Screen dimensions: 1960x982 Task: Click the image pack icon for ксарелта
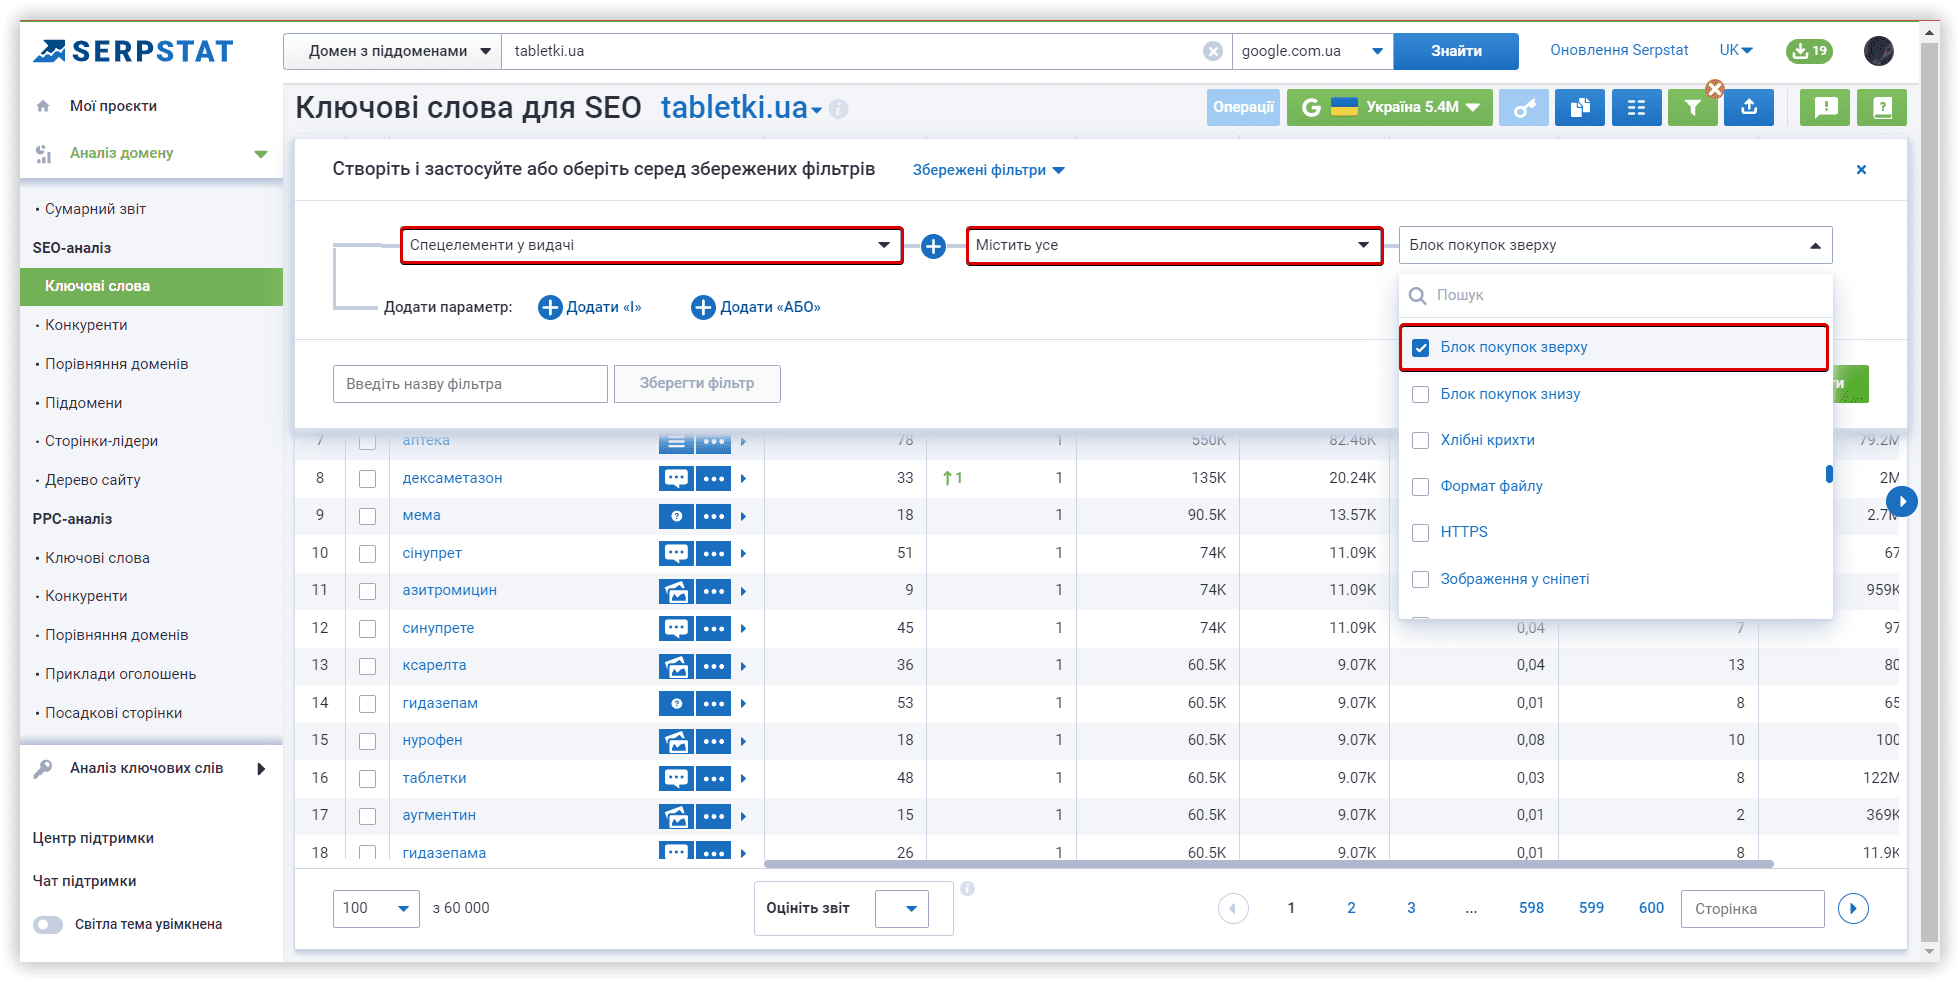[676, 666]
